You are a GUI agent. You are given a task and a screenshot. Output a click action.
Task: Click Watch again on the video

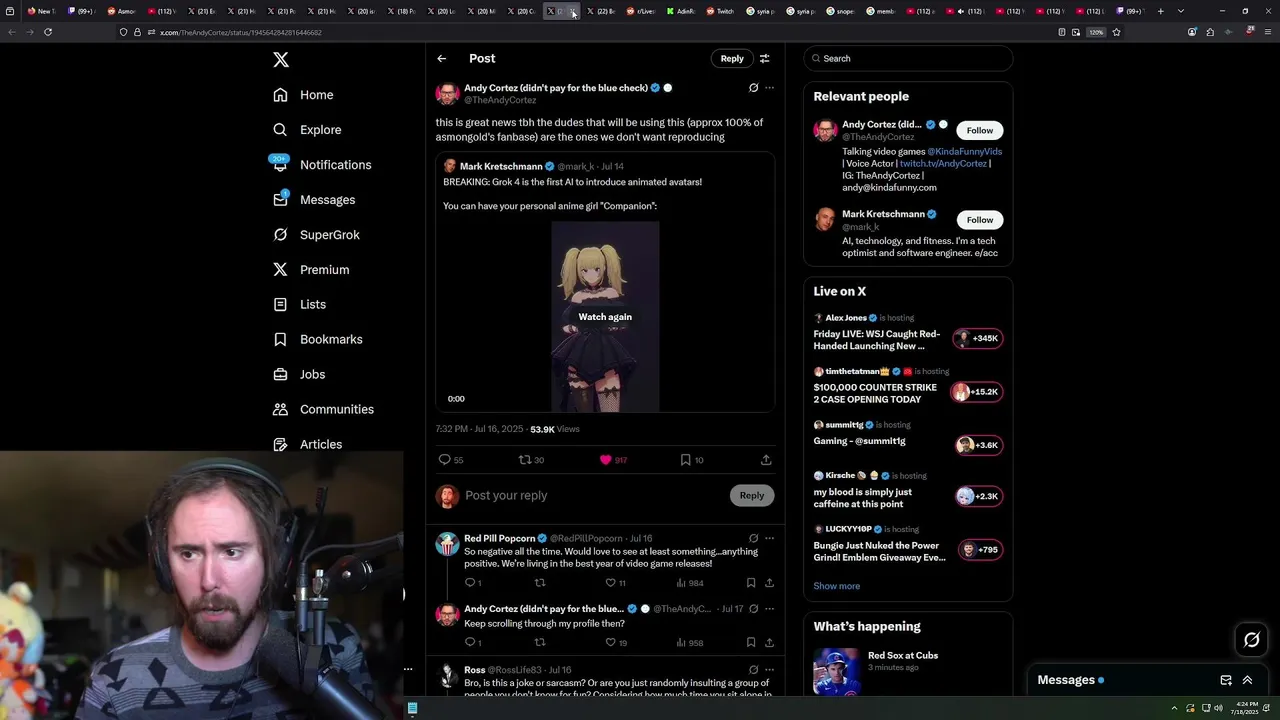(x=605, y=317)
